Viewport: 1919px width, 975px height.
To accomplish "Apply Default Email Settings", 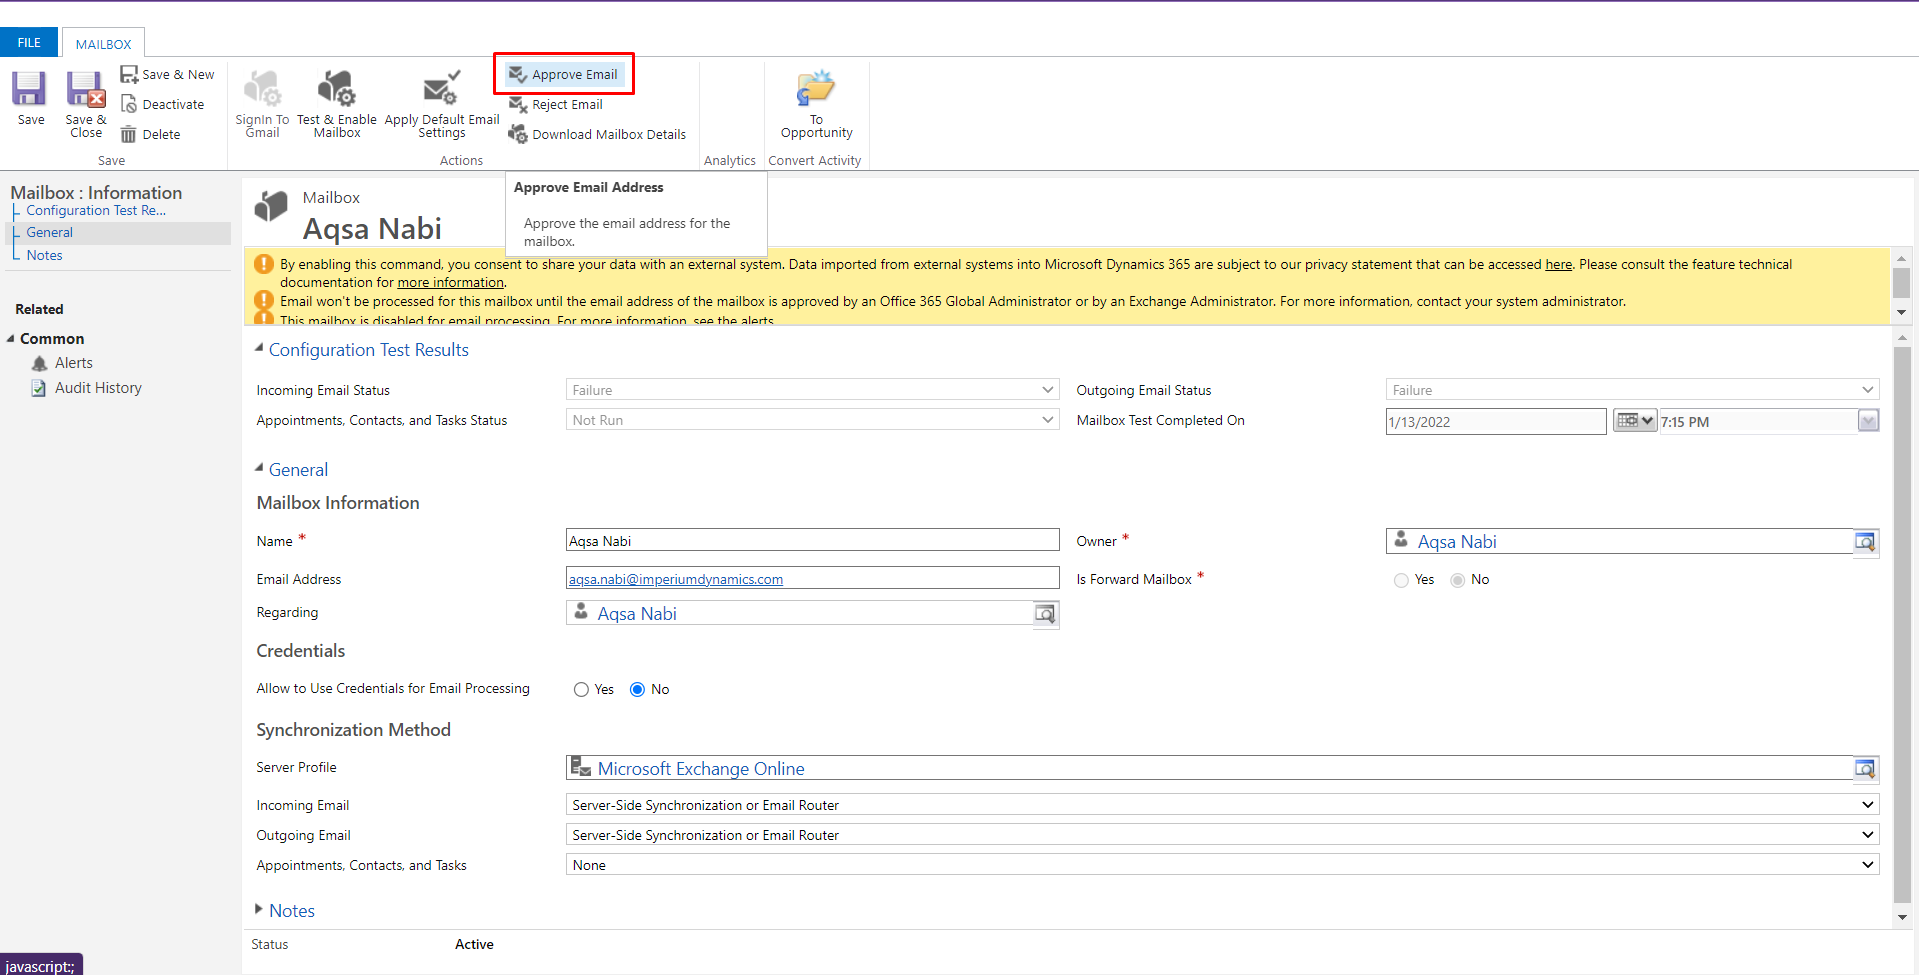I will (441, 90).
